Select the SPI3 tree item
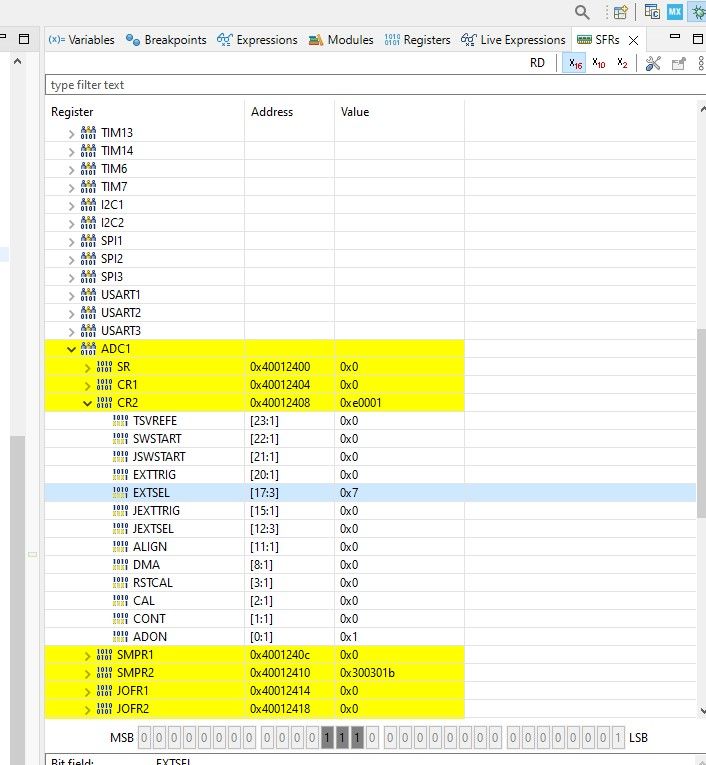The height and width of the screenshot is (765, 706). [112, 277]
